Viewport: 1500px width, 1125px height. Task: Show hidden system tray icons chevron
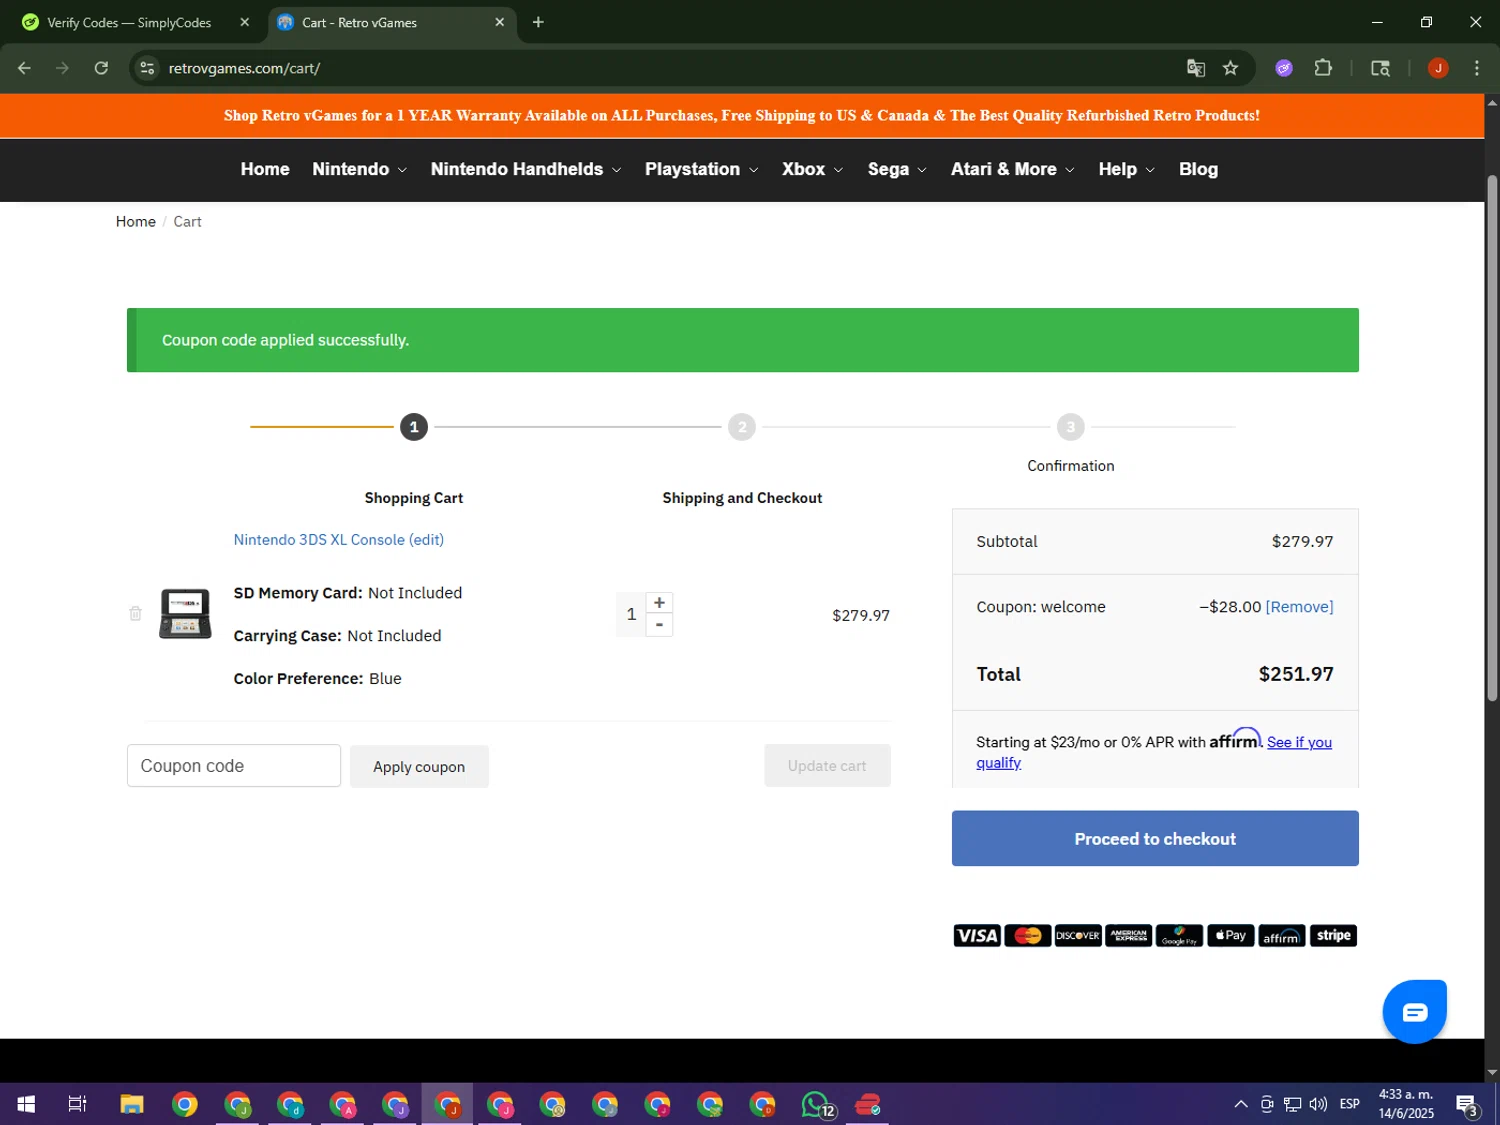pyautogui.click(x=1241, y=1104)
